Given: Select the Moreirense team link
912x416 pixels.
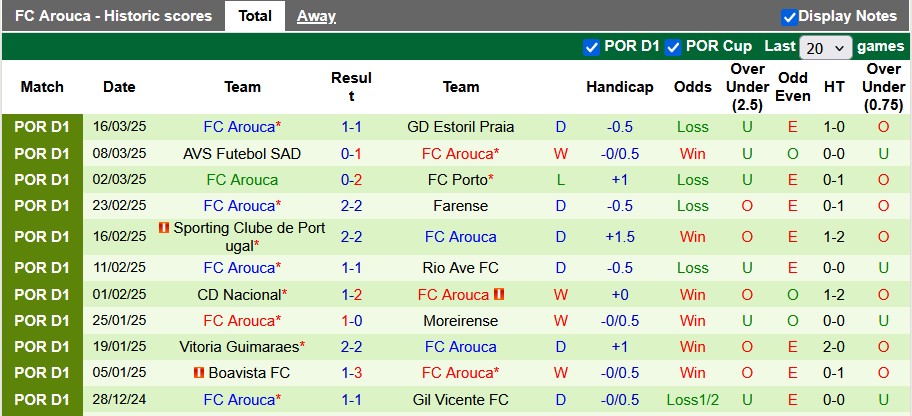Looking at the screenshot, I should pos(461,321).
